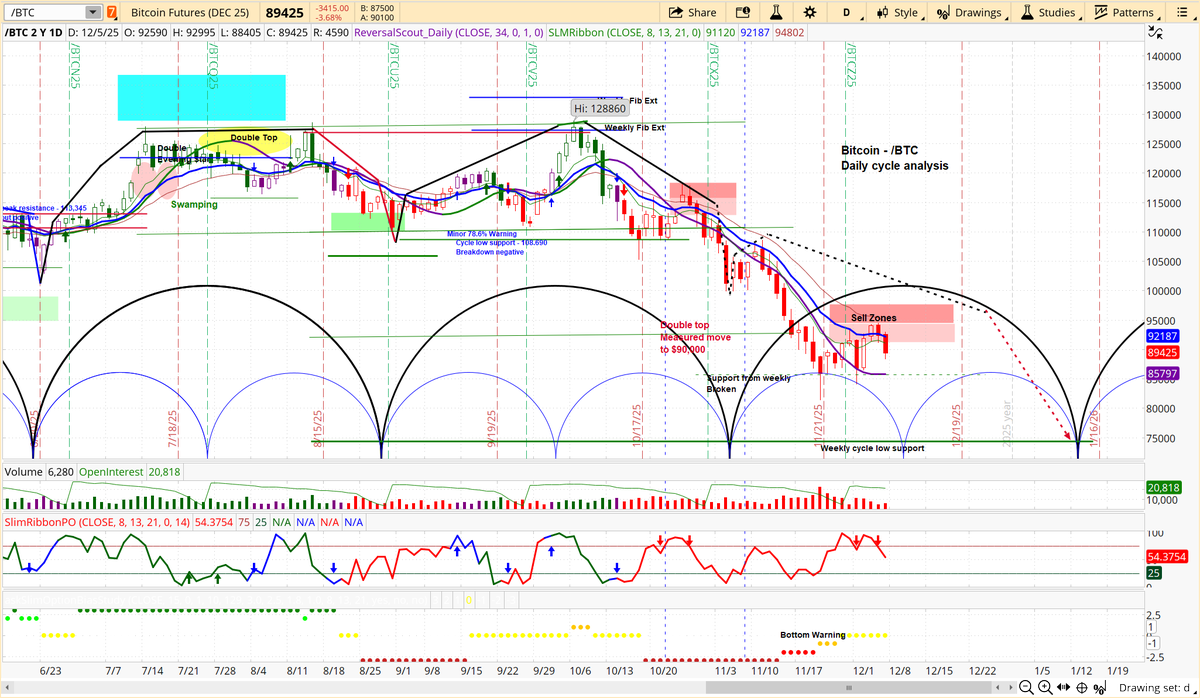Open the D timeframe dropdown

coord(846,13)
